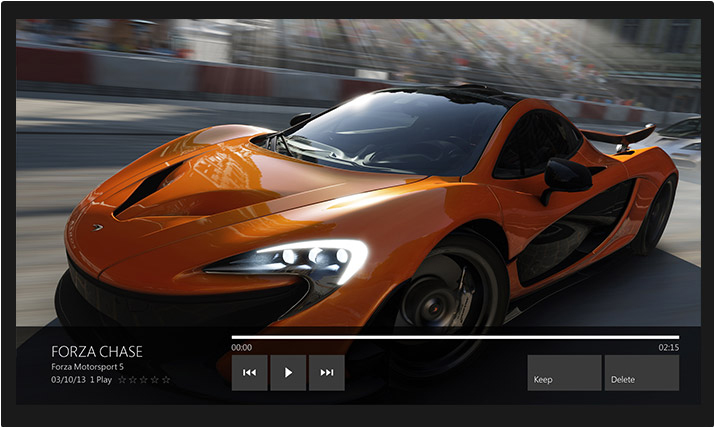Image resolution: width=715 pixels, height=427 pixels.
Task: Give the clip a two-star rating
Action: (134, 380)
